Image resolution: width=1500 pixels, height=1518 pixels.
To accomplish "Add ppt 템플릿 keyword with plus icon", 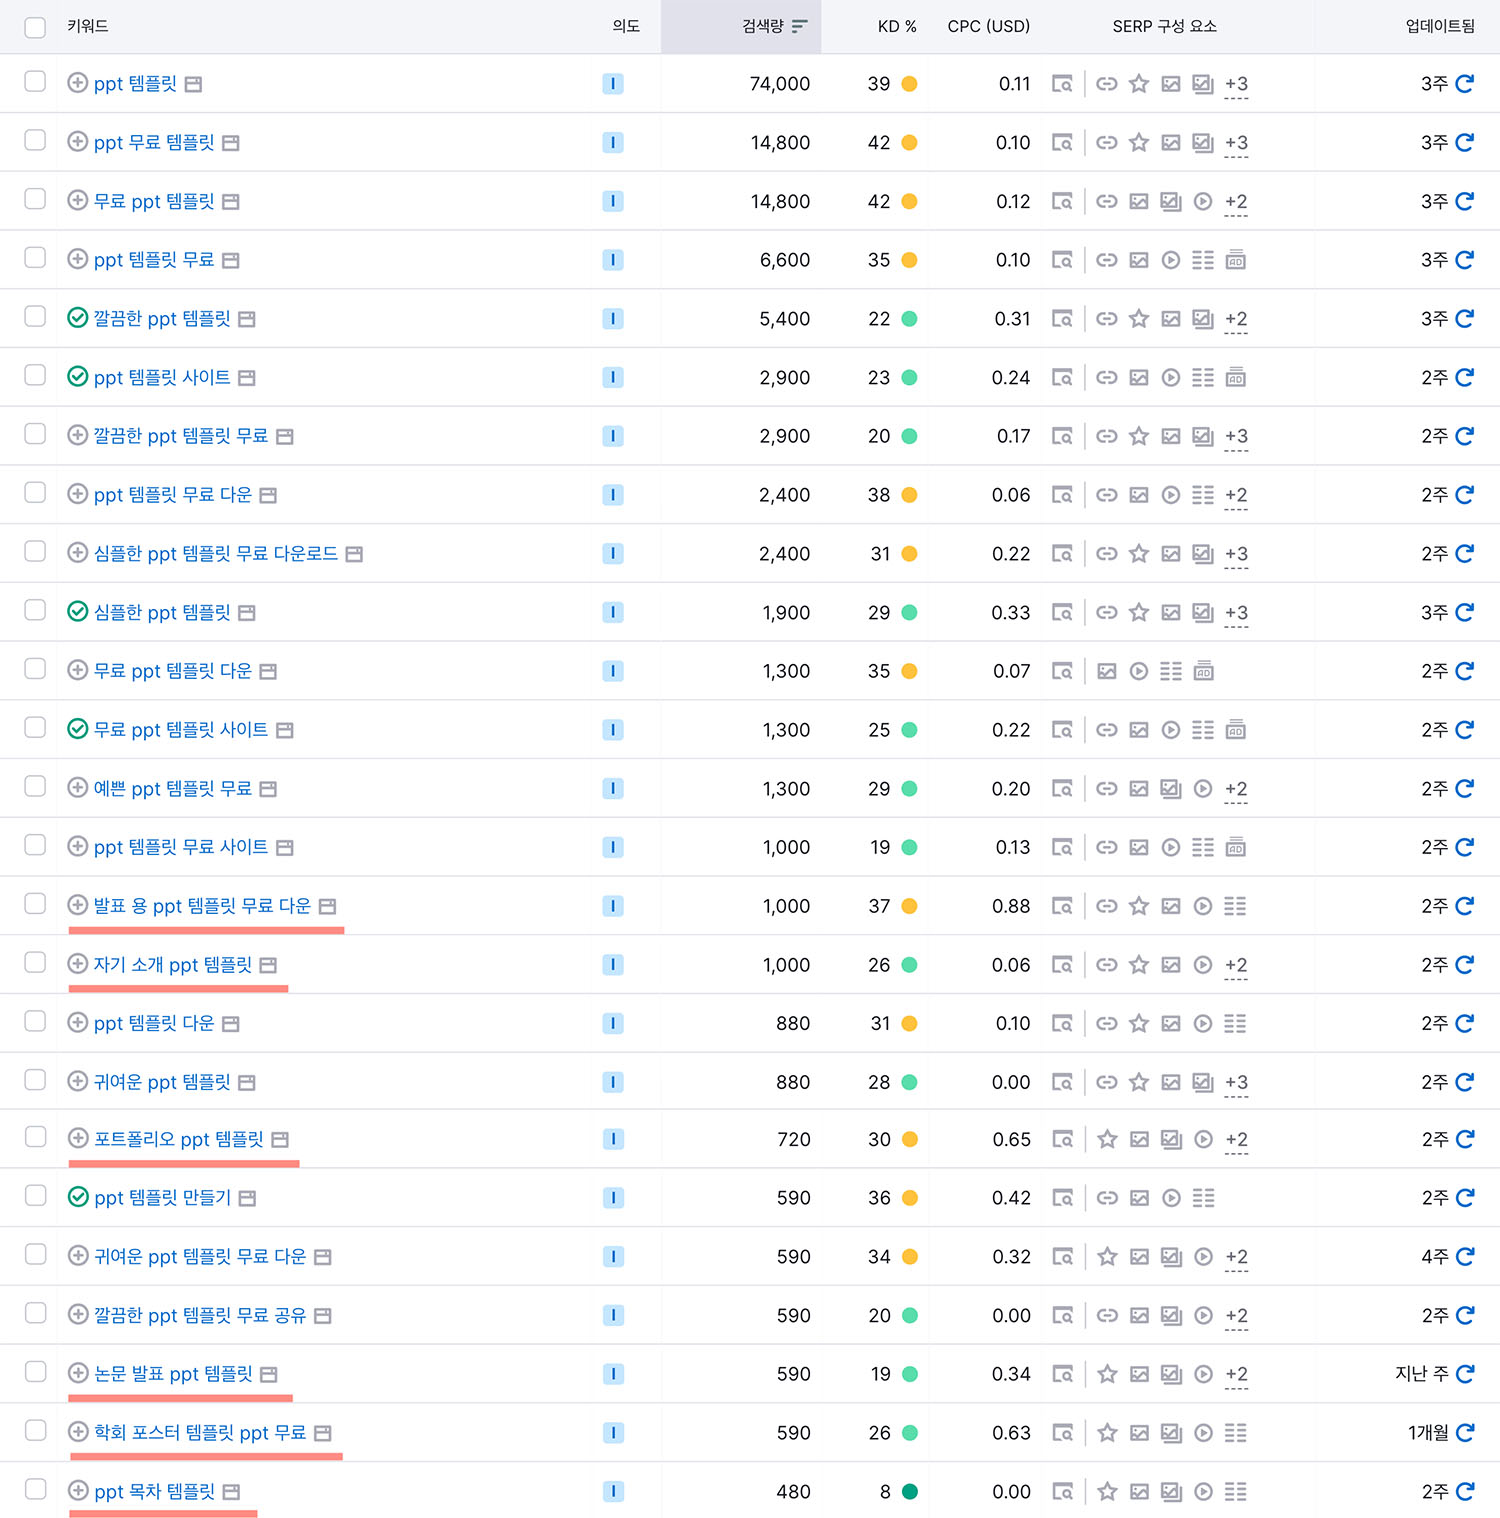I will [x=77, y=83].
